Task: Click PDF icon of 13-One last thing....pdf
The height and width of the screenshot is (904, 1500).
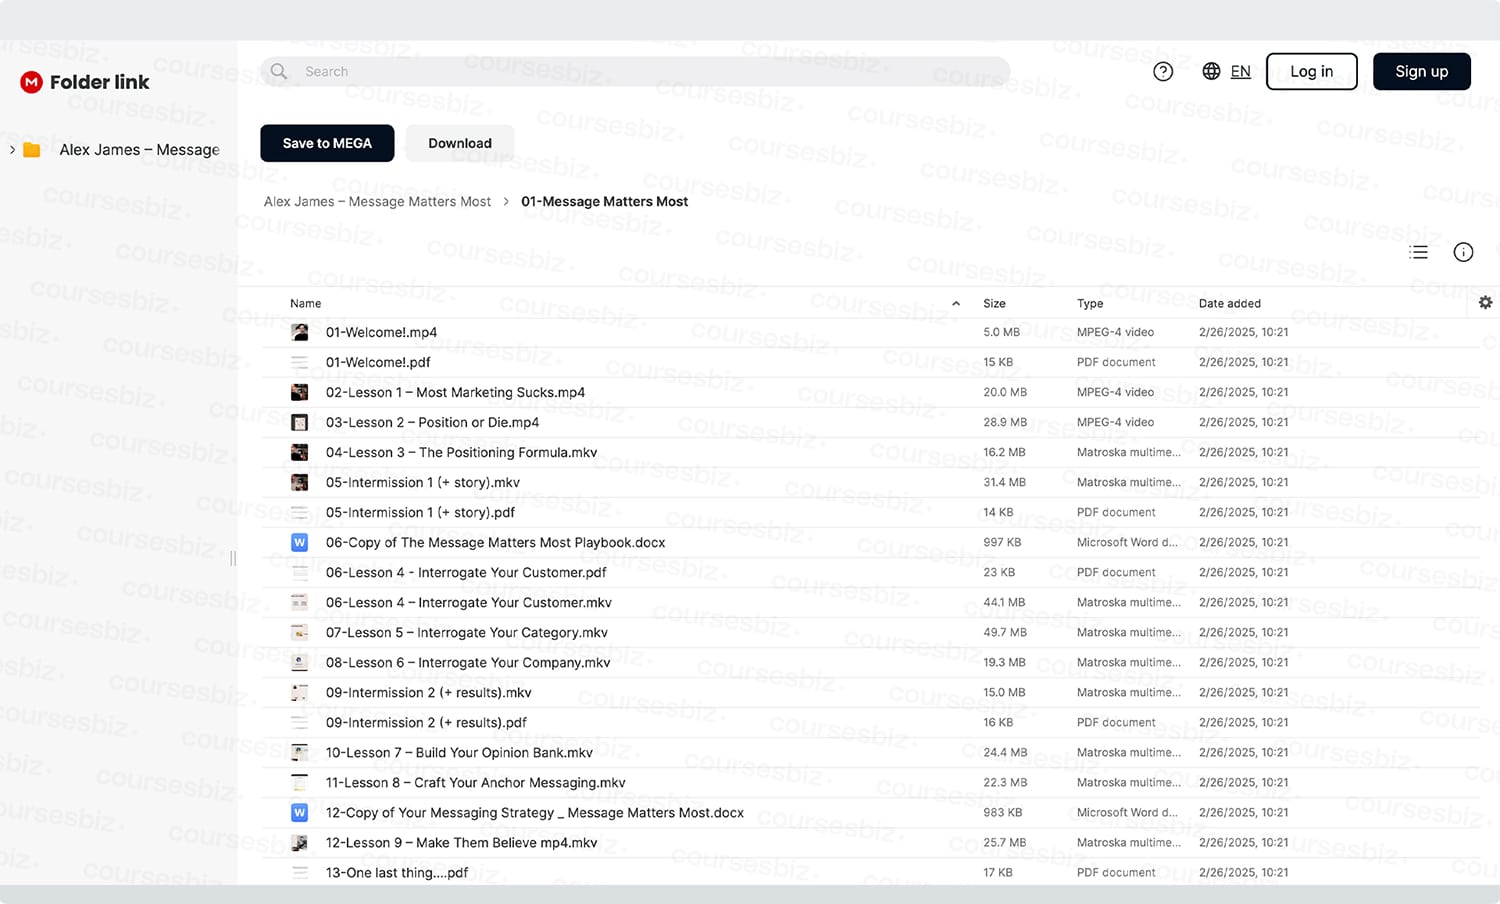Action: 299,872
